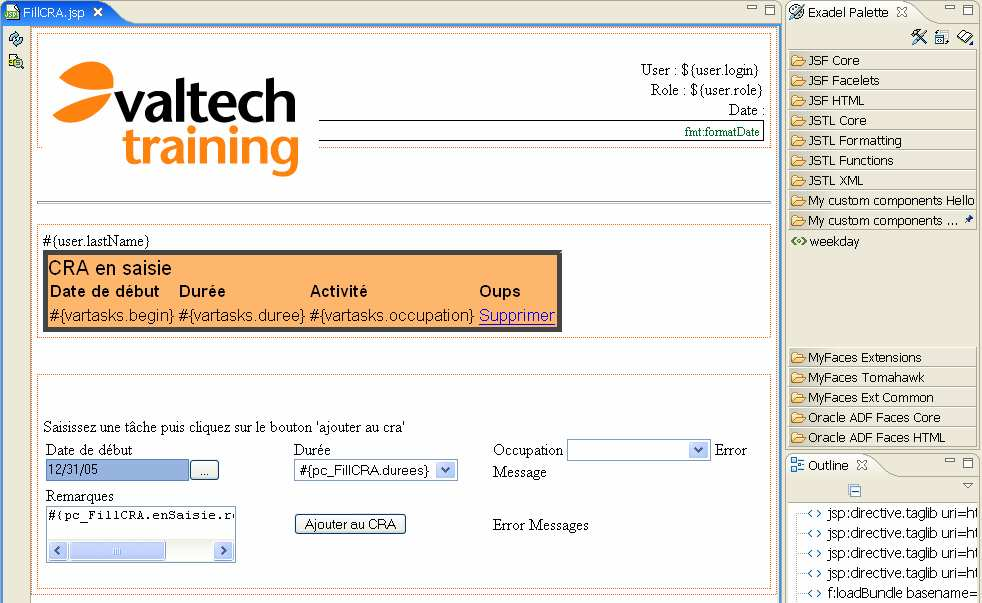Open the Occupation dropdown list
Image resolution: width=982 pixels, height=603 pixels.
pos(699,450)
